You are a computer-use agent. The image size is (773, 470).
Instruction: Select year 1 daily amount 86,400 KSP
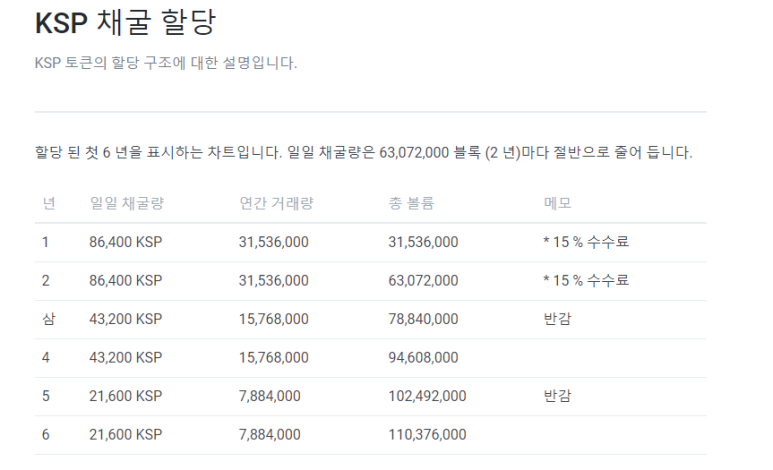pos(126,242)
